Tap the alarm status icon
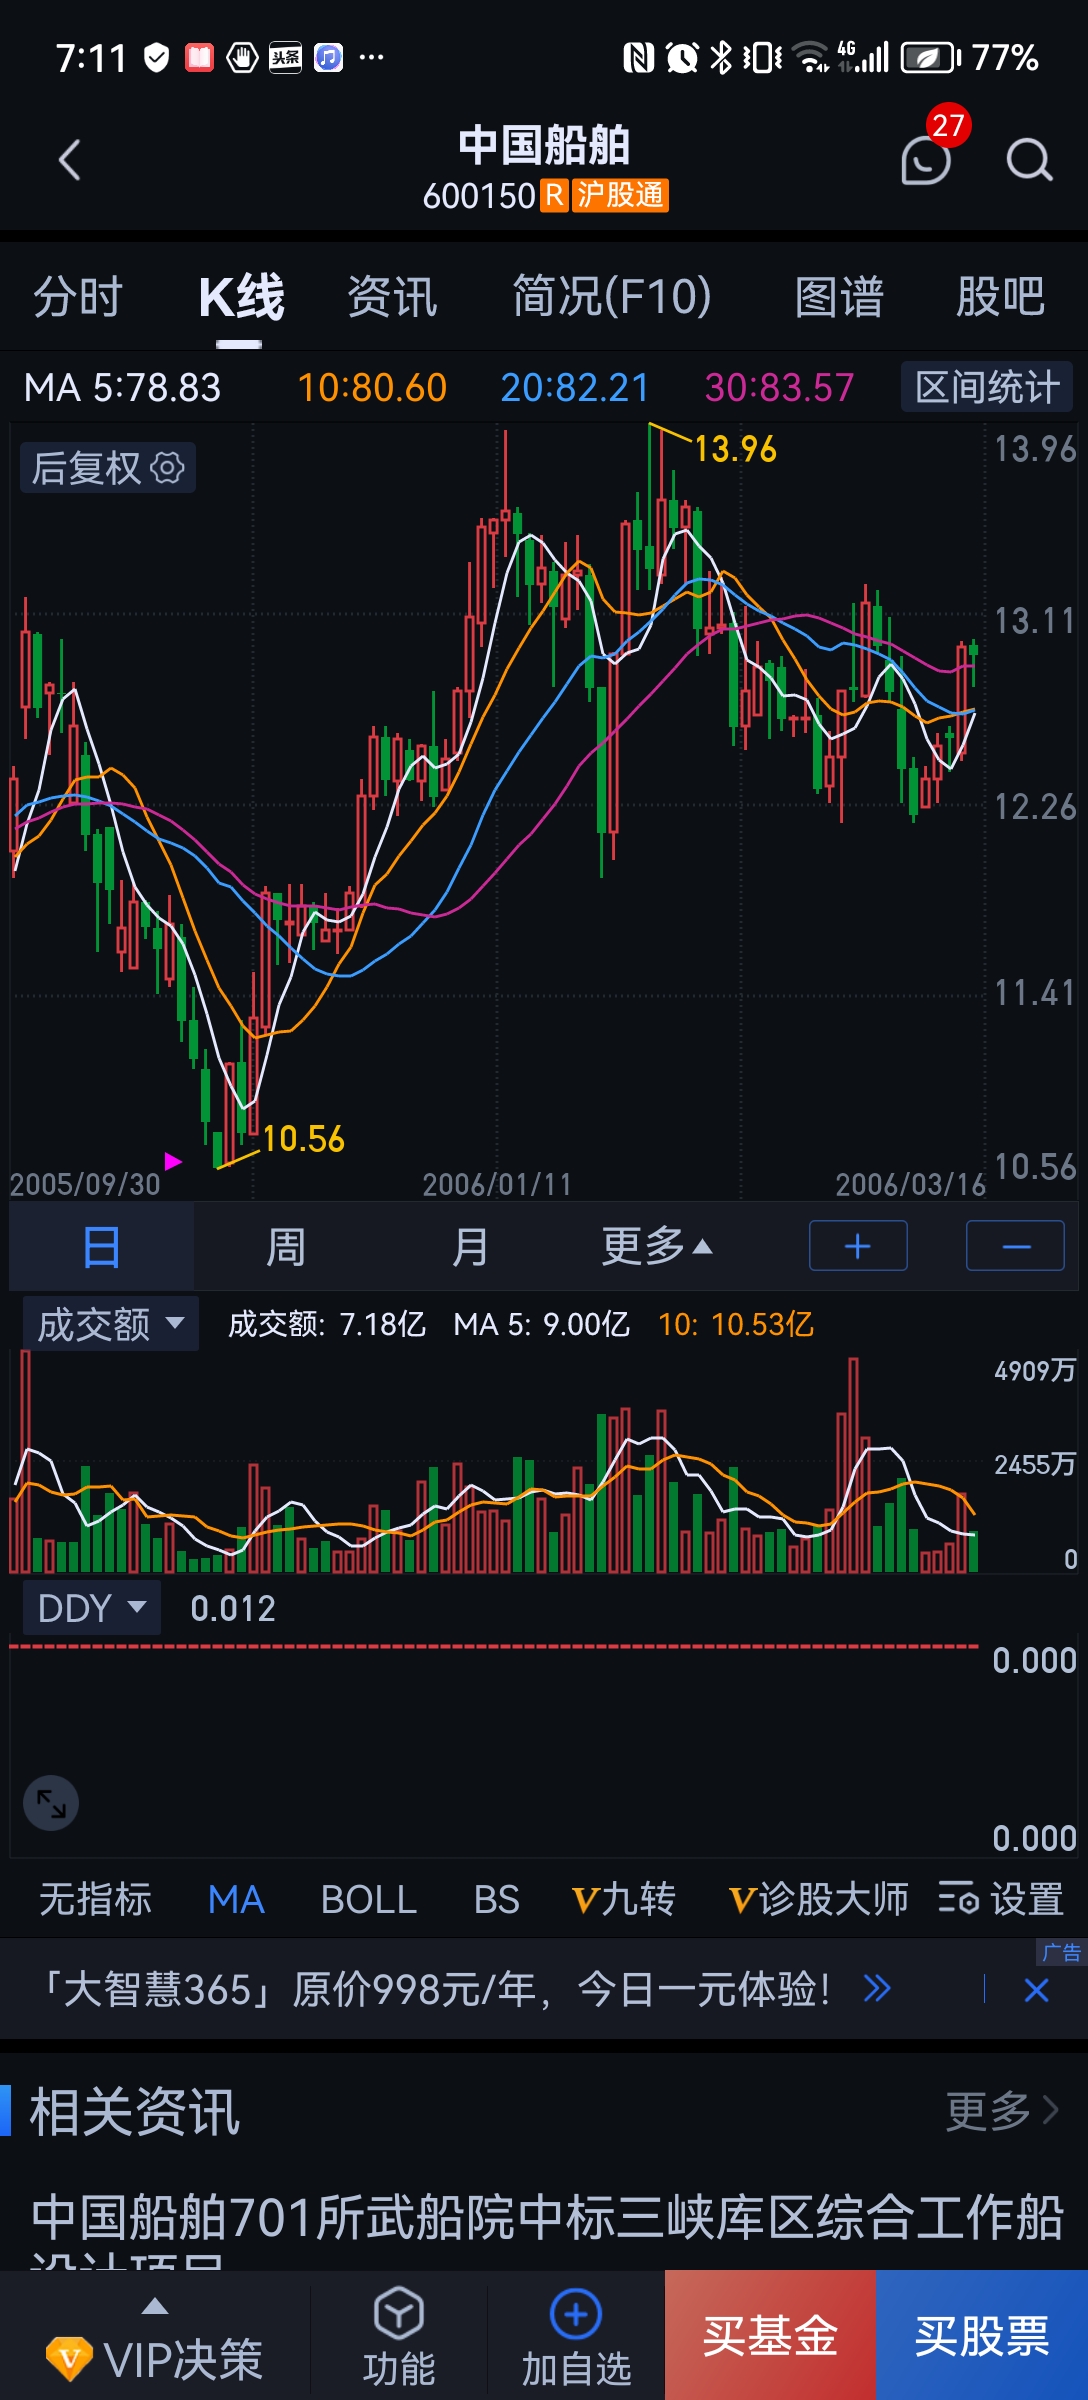The image size is (1088, 2400). click(x=682, y=57)
